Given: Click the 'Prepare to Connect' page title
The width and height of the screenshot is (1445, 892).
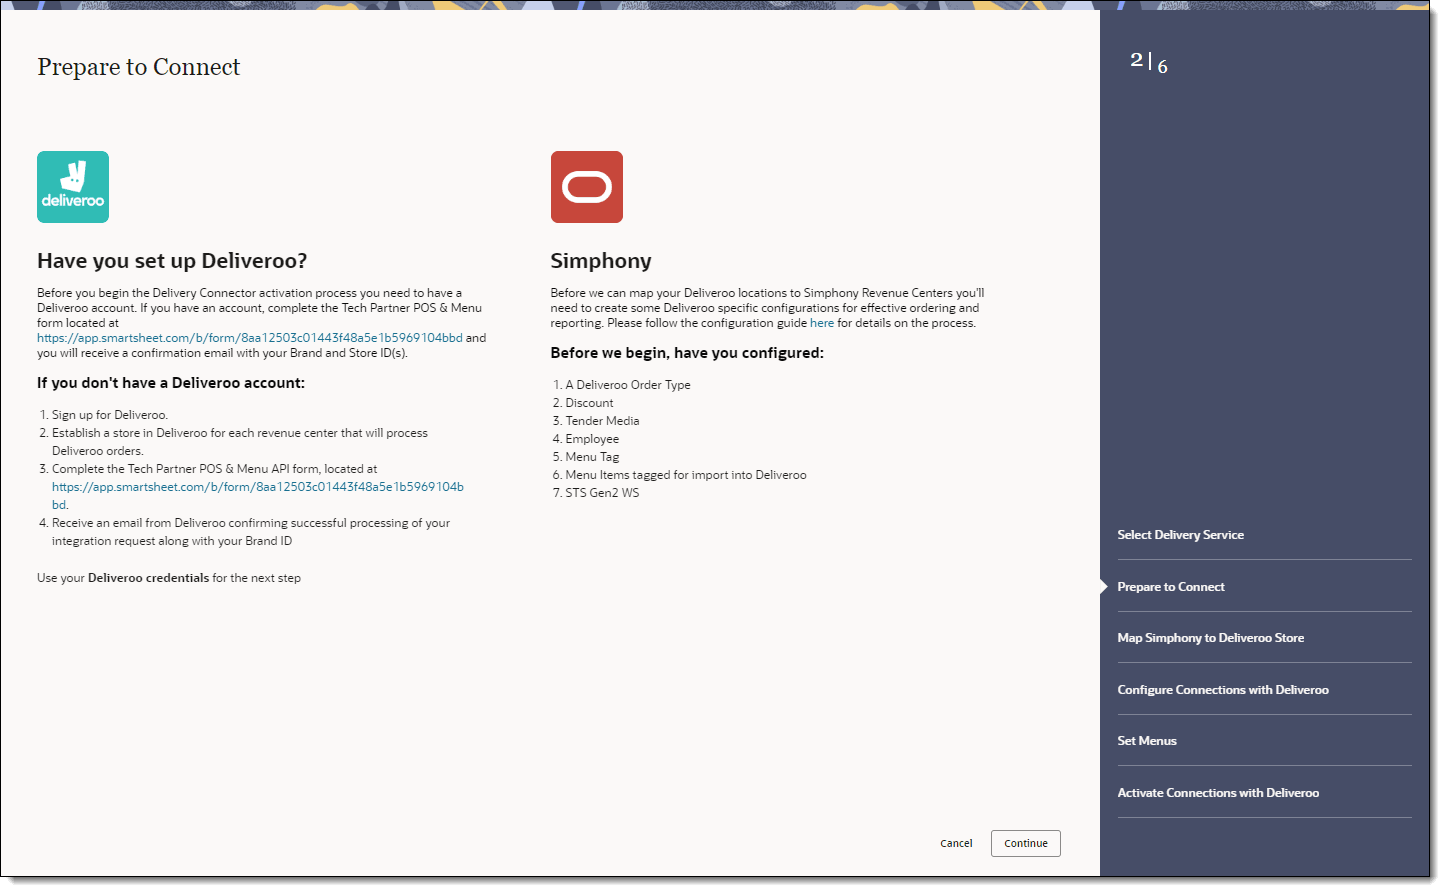Looking at the screenshot, I should 139,67.
